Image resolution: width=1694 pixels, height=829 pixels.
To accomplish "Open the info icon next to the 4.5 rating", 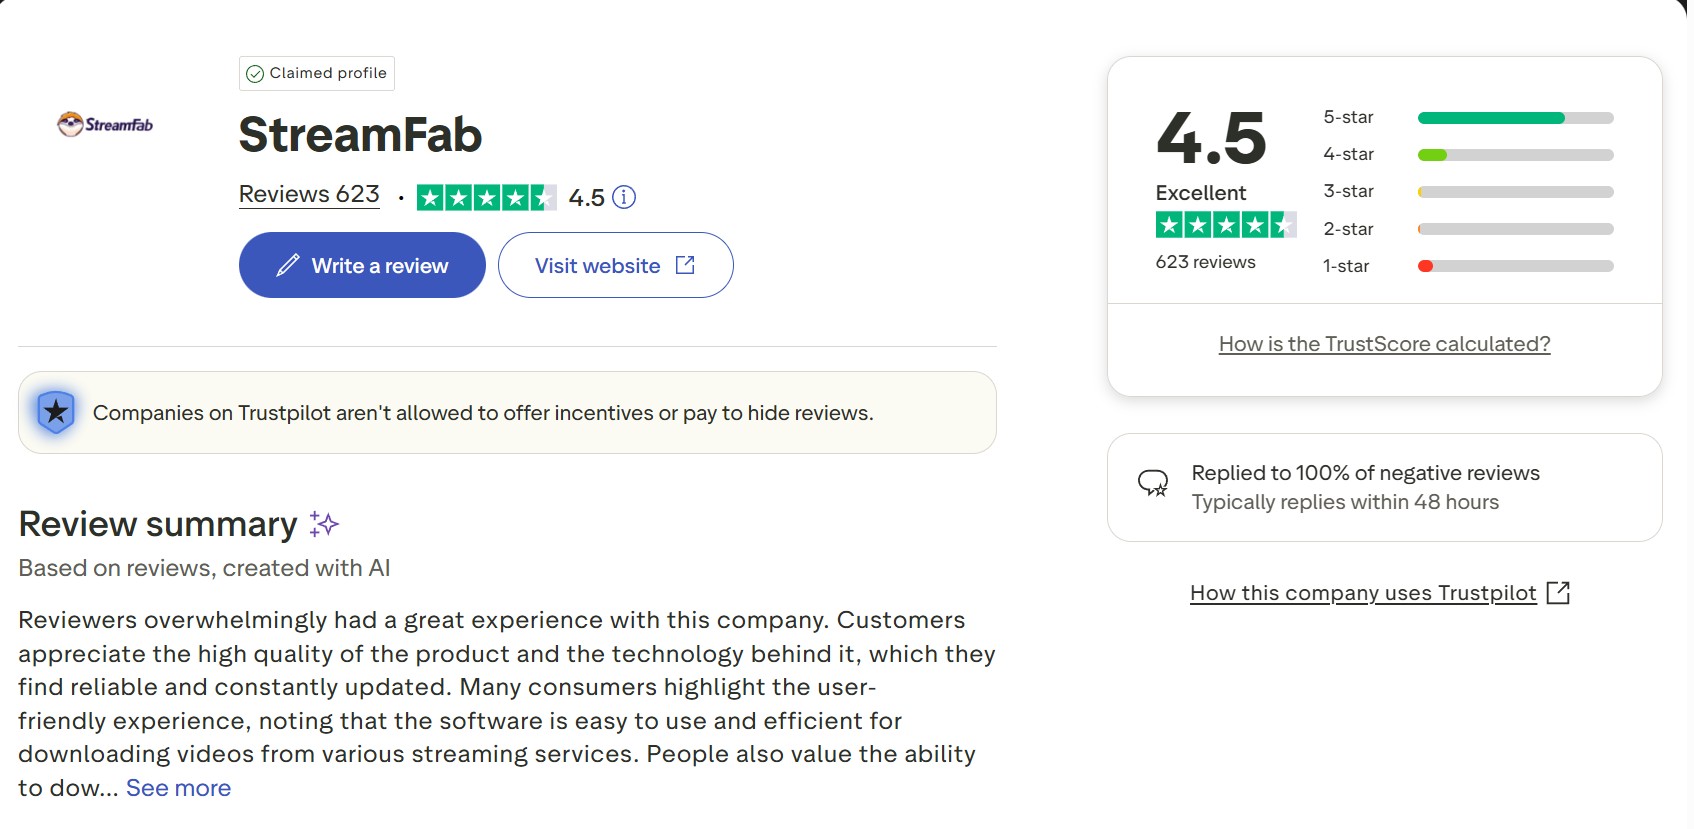I will 624,196.
